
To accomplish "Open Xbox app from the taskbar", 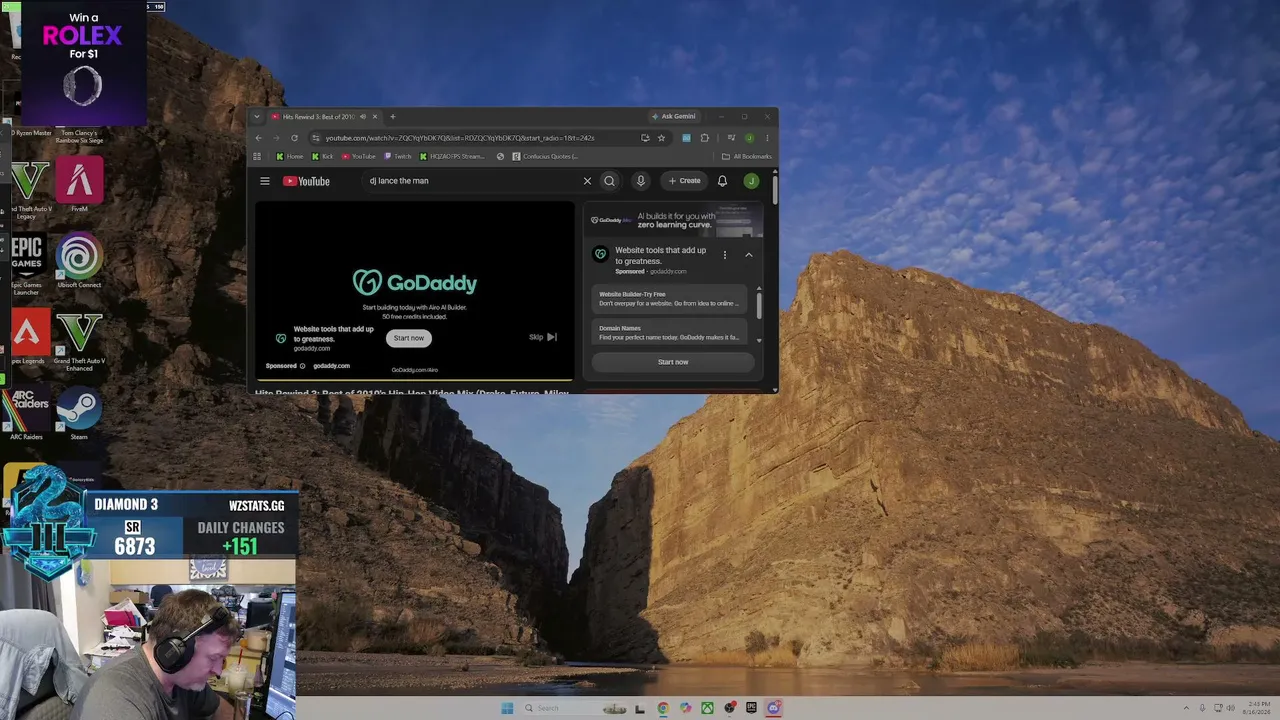I will click(707, 708).
